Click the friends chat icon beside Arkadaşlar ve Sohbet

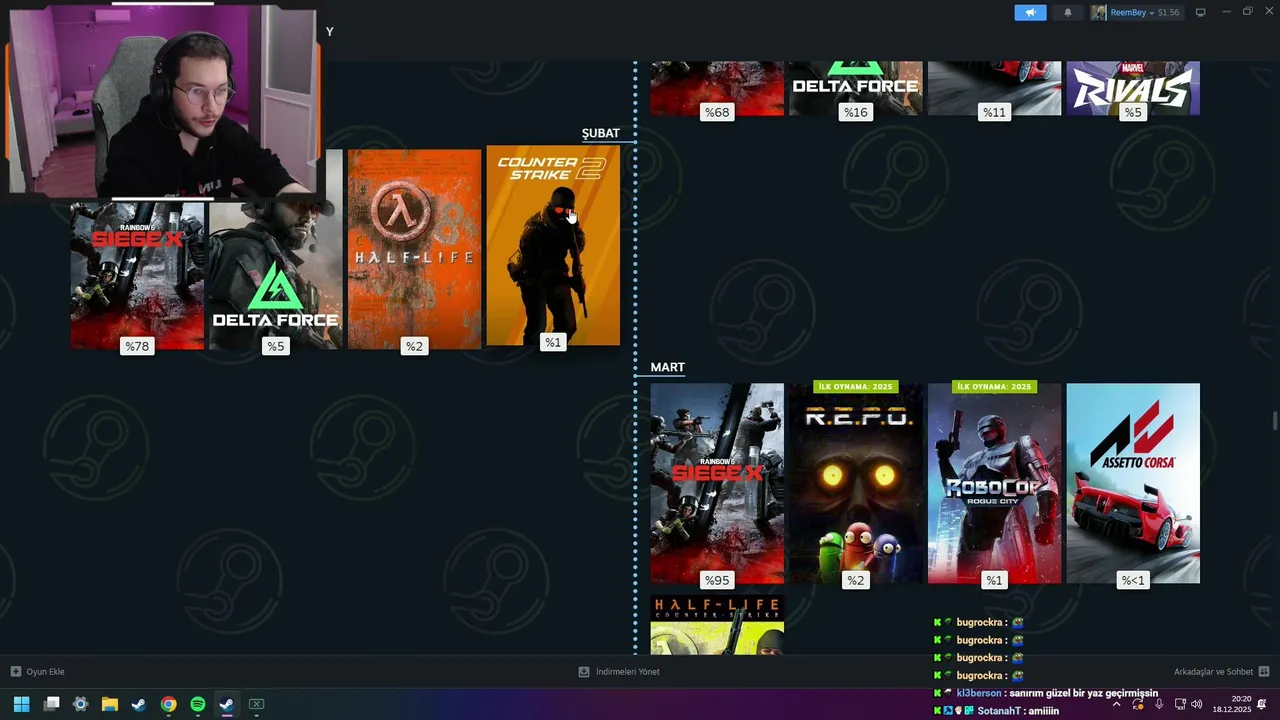(x=1264, y=672)
